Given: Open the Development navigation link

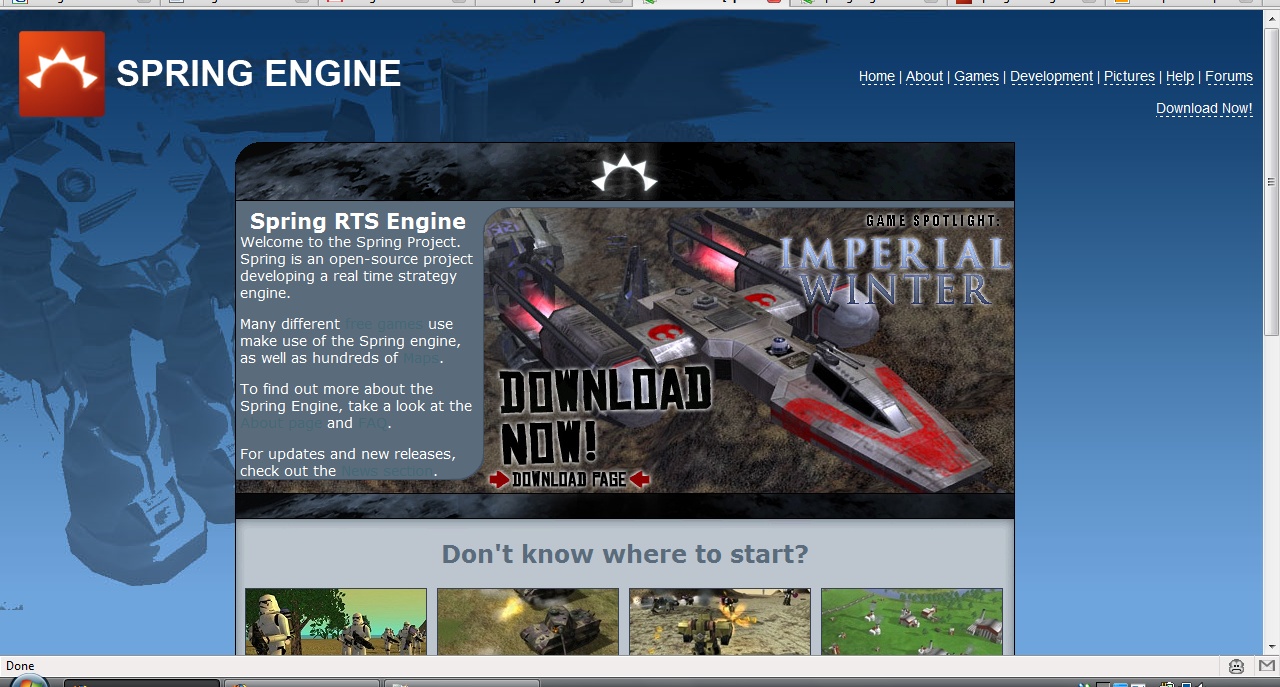Looking at the screenshot, I should point(1051,77).
